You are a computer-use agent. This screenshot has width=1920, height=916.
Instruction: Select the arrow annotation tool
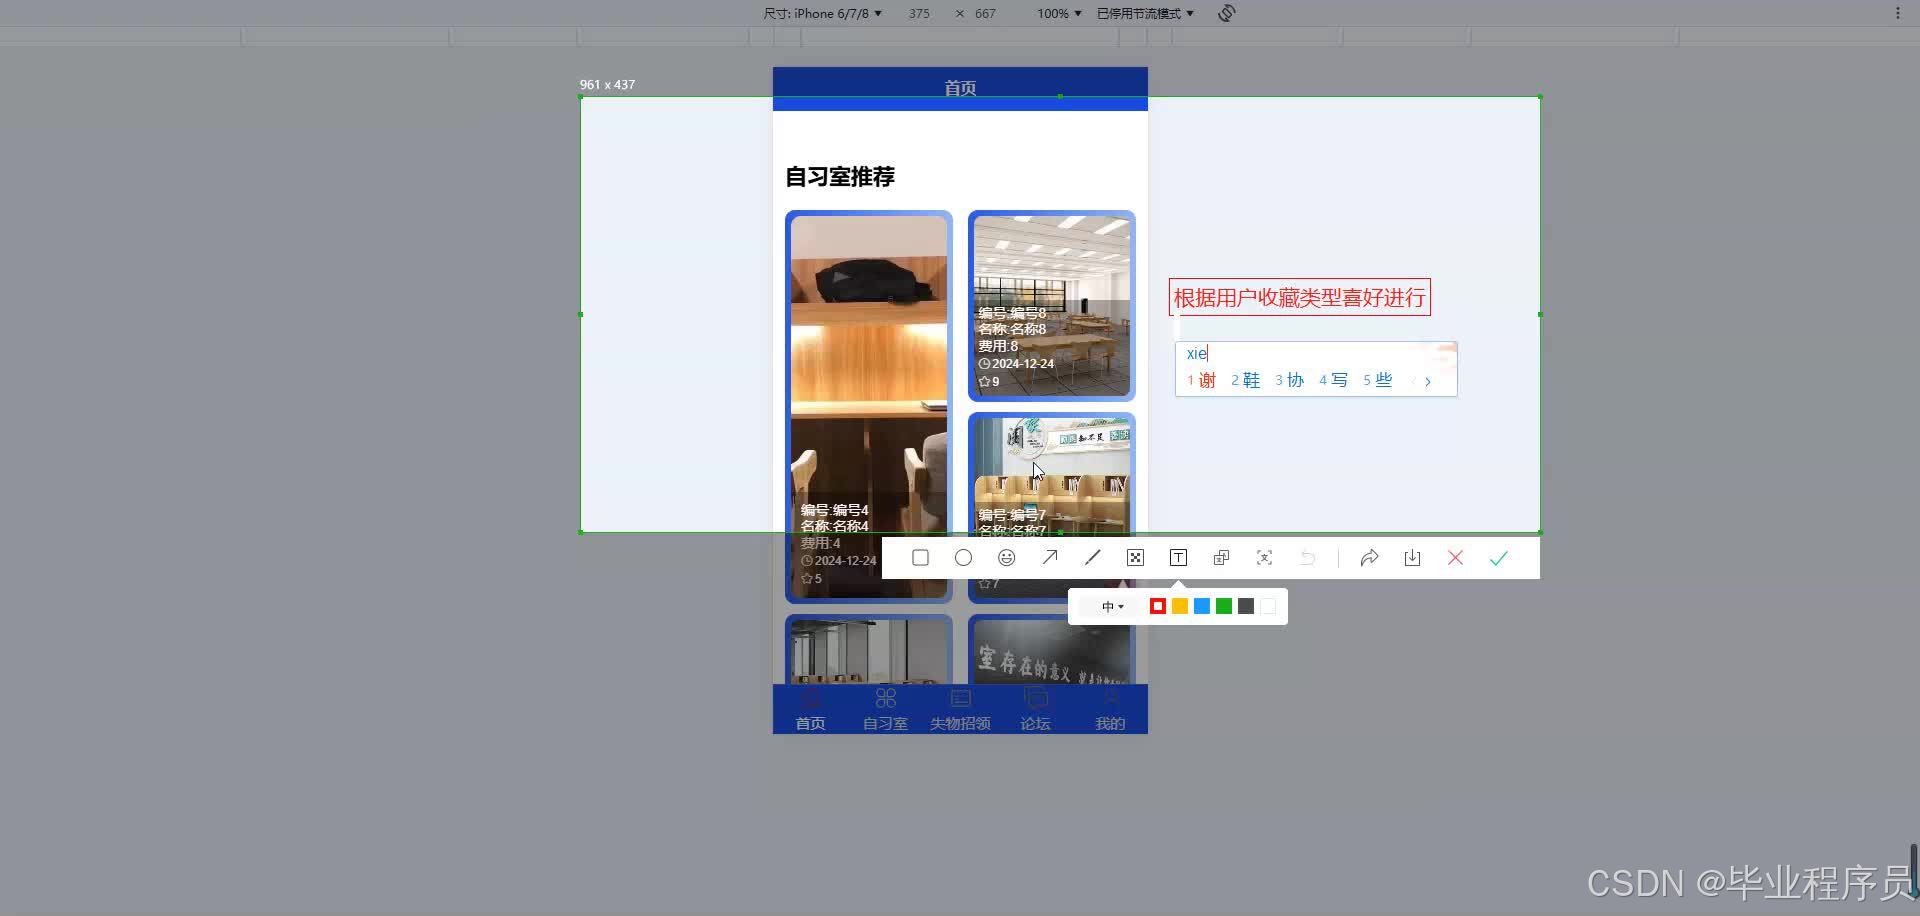(x=1049, y=557)
